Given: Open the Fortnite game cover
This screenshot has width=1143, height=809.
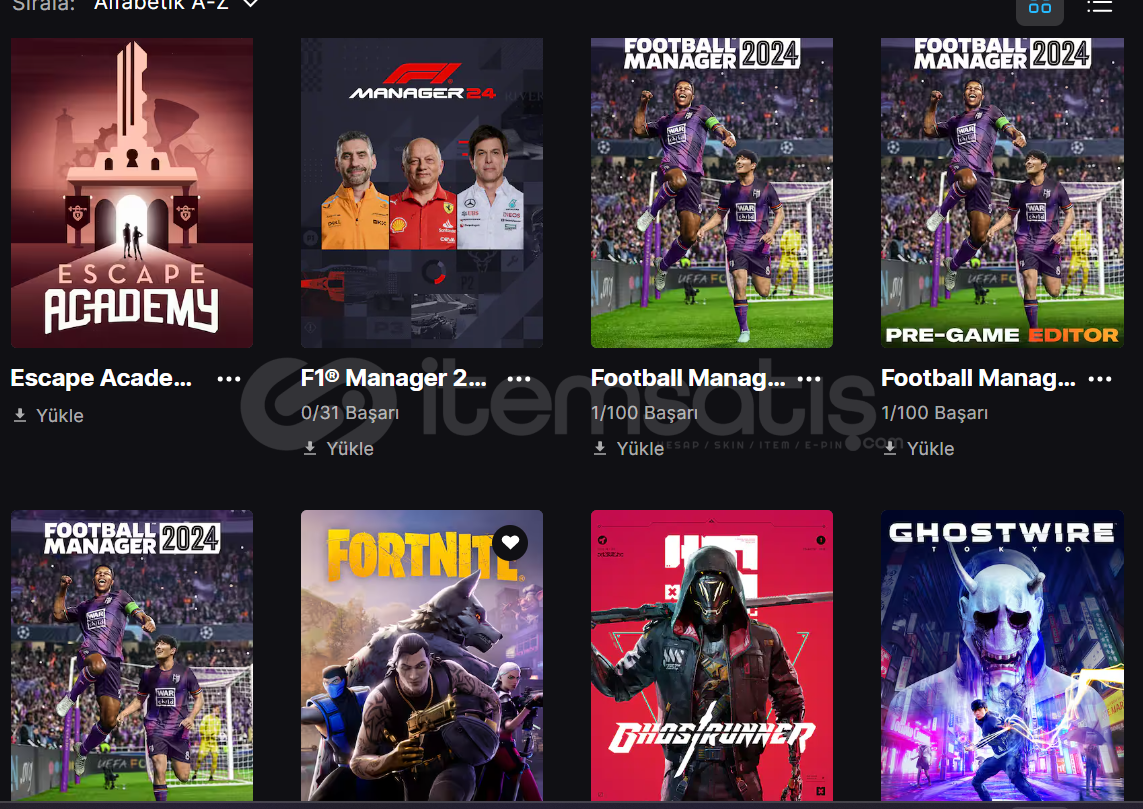Looking at the screenshot, I should 422,656.
